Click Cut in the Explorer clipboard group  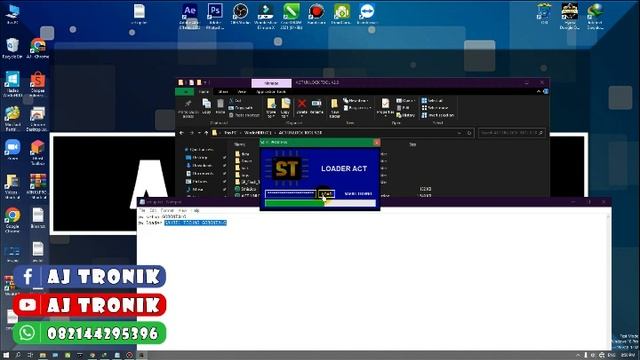pos(236,100)
